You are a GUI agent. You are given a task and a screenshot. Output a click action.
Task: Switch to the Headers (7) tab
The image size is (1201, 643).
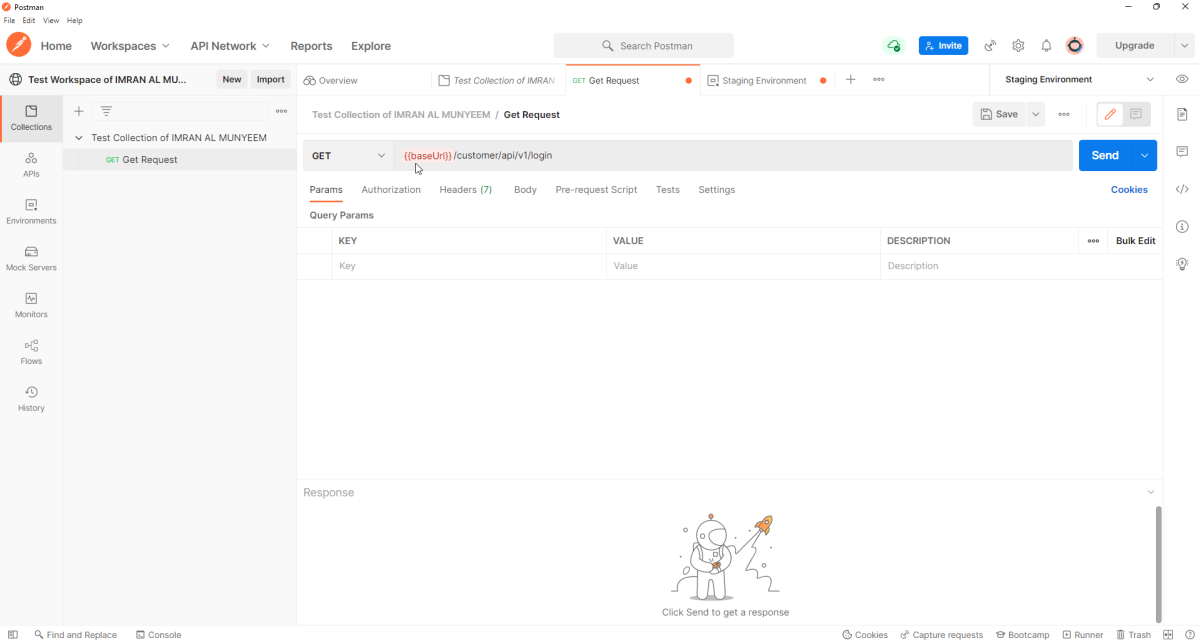[x=466, y=190]
